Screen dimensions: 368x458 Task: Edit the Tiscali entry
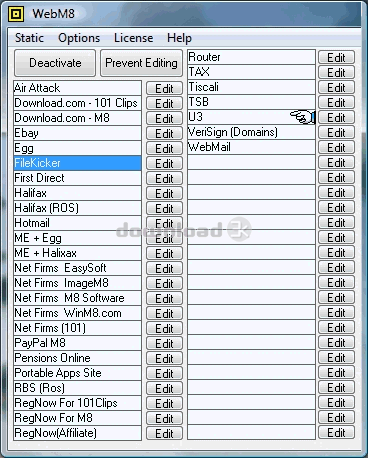(x=336, y=87)
